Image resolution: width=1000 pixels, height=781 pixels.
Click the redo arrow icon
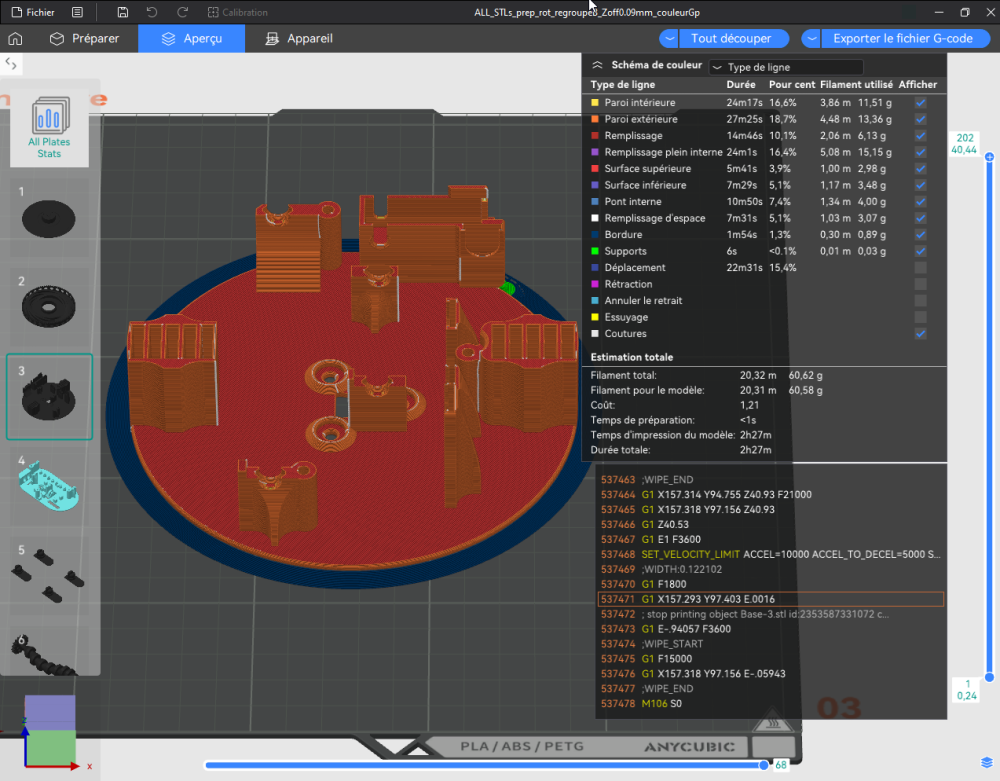tap(182, 12)
